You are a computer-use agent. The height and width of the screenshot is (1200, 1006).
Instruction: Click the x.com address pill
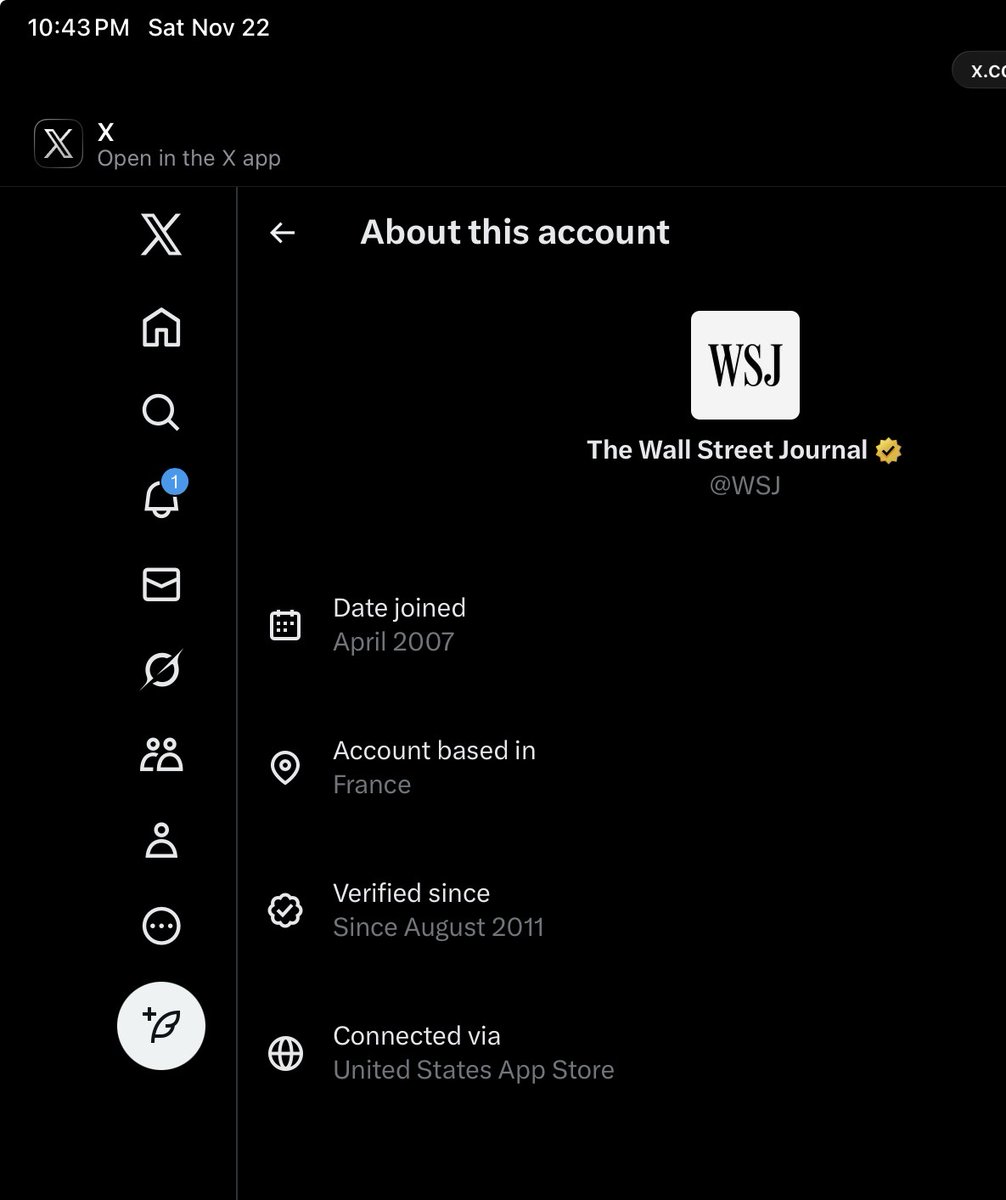coord(980,70)
